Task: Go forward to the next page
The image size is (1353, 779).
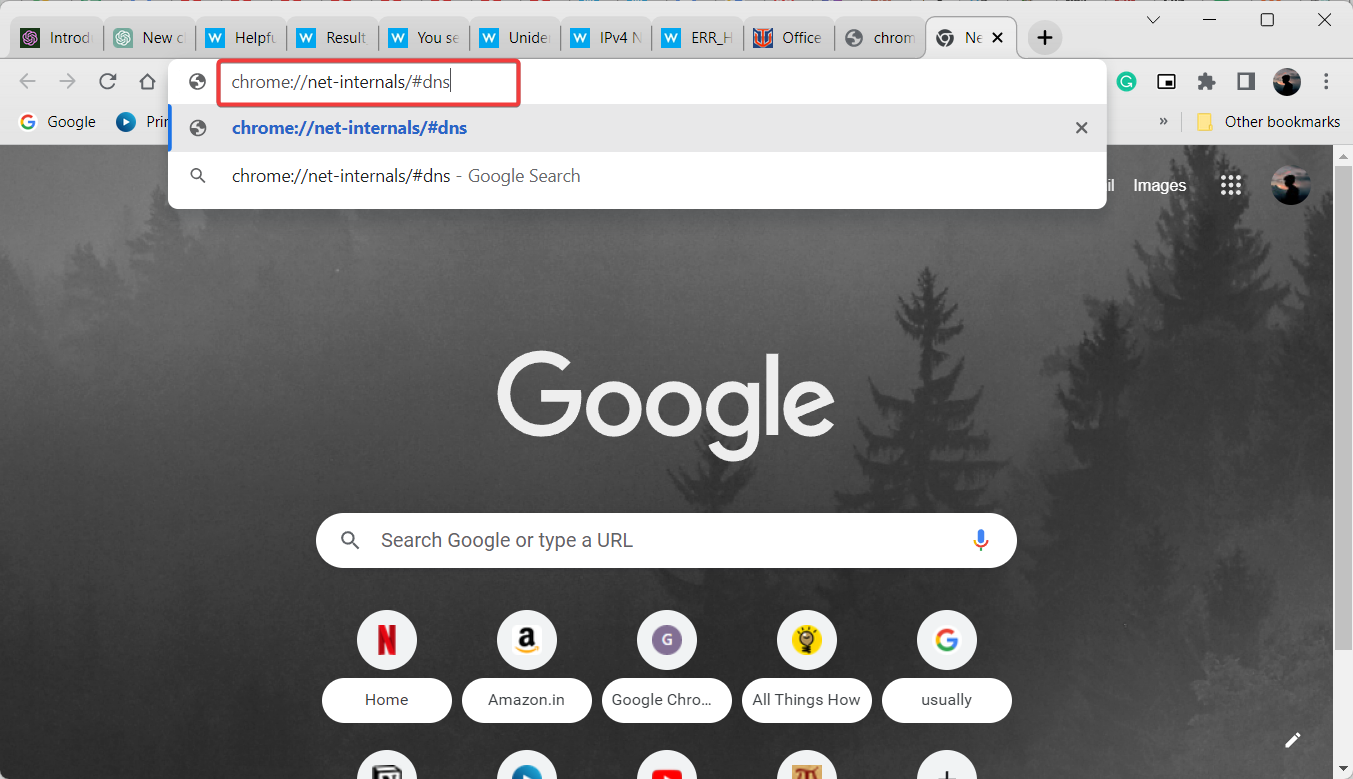Action: [x=68, y=82]
